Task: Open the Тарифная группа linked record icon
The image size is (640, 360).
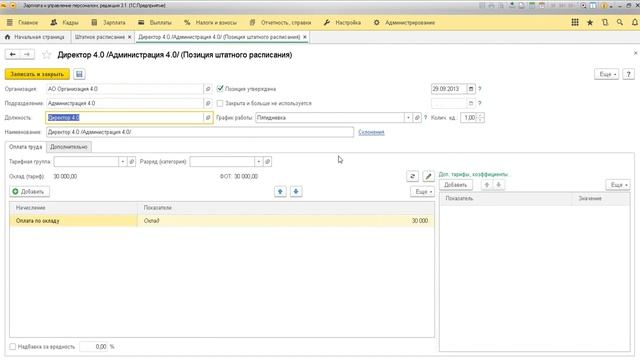Action: tap(131, 162)
